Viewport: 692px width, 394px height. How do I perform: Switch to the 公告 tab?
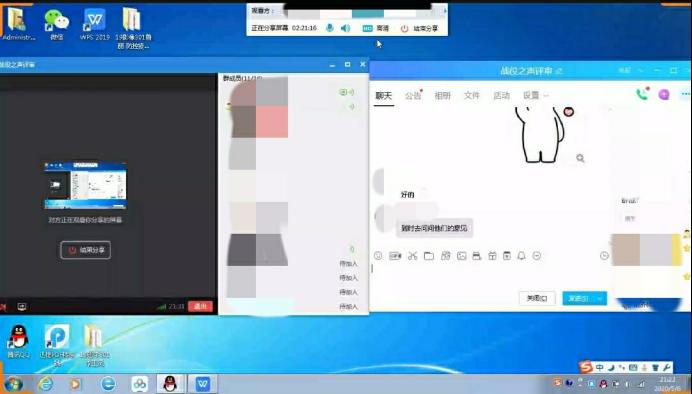pyautogui.click(x=413, y=95)
